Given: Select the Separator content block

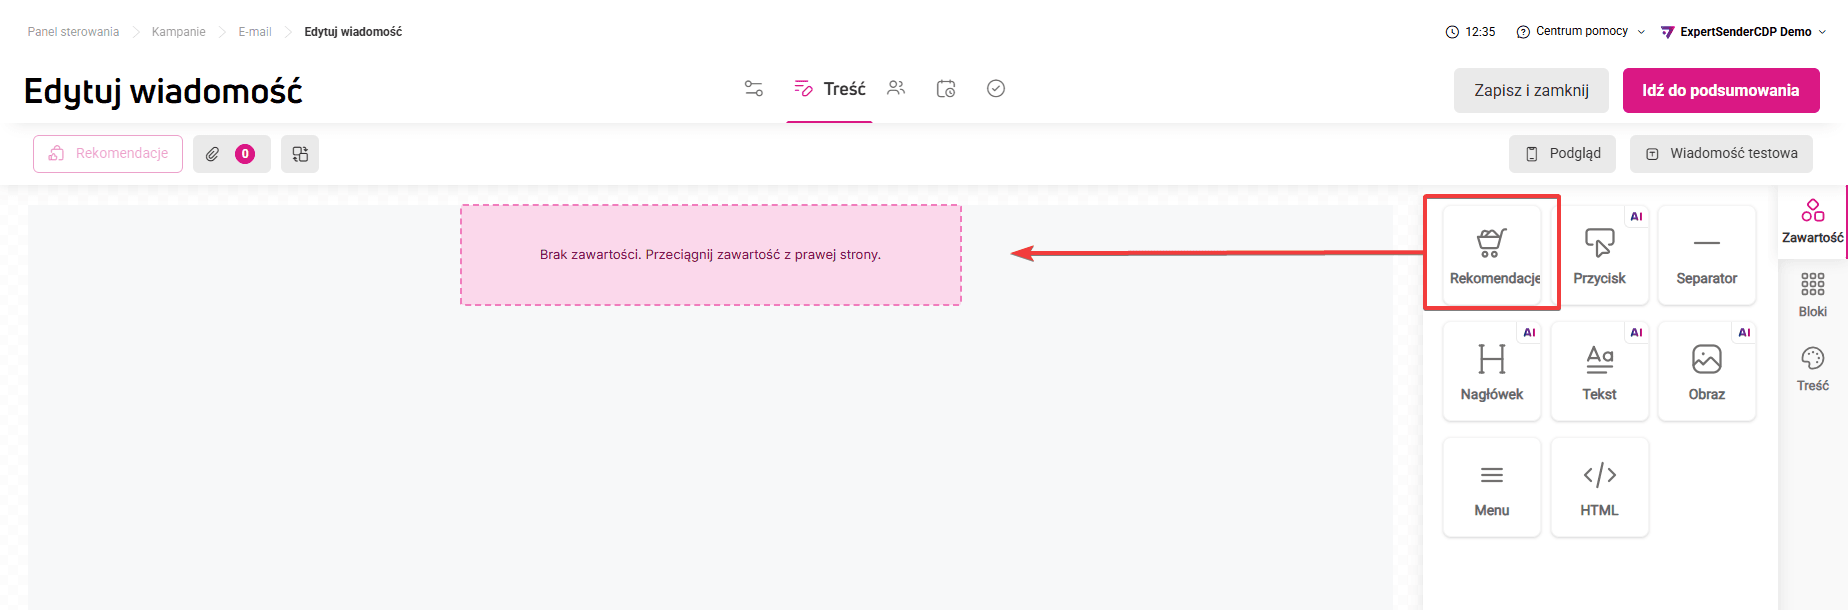Looking at the screenshot, I should (x=1707, y=254).
